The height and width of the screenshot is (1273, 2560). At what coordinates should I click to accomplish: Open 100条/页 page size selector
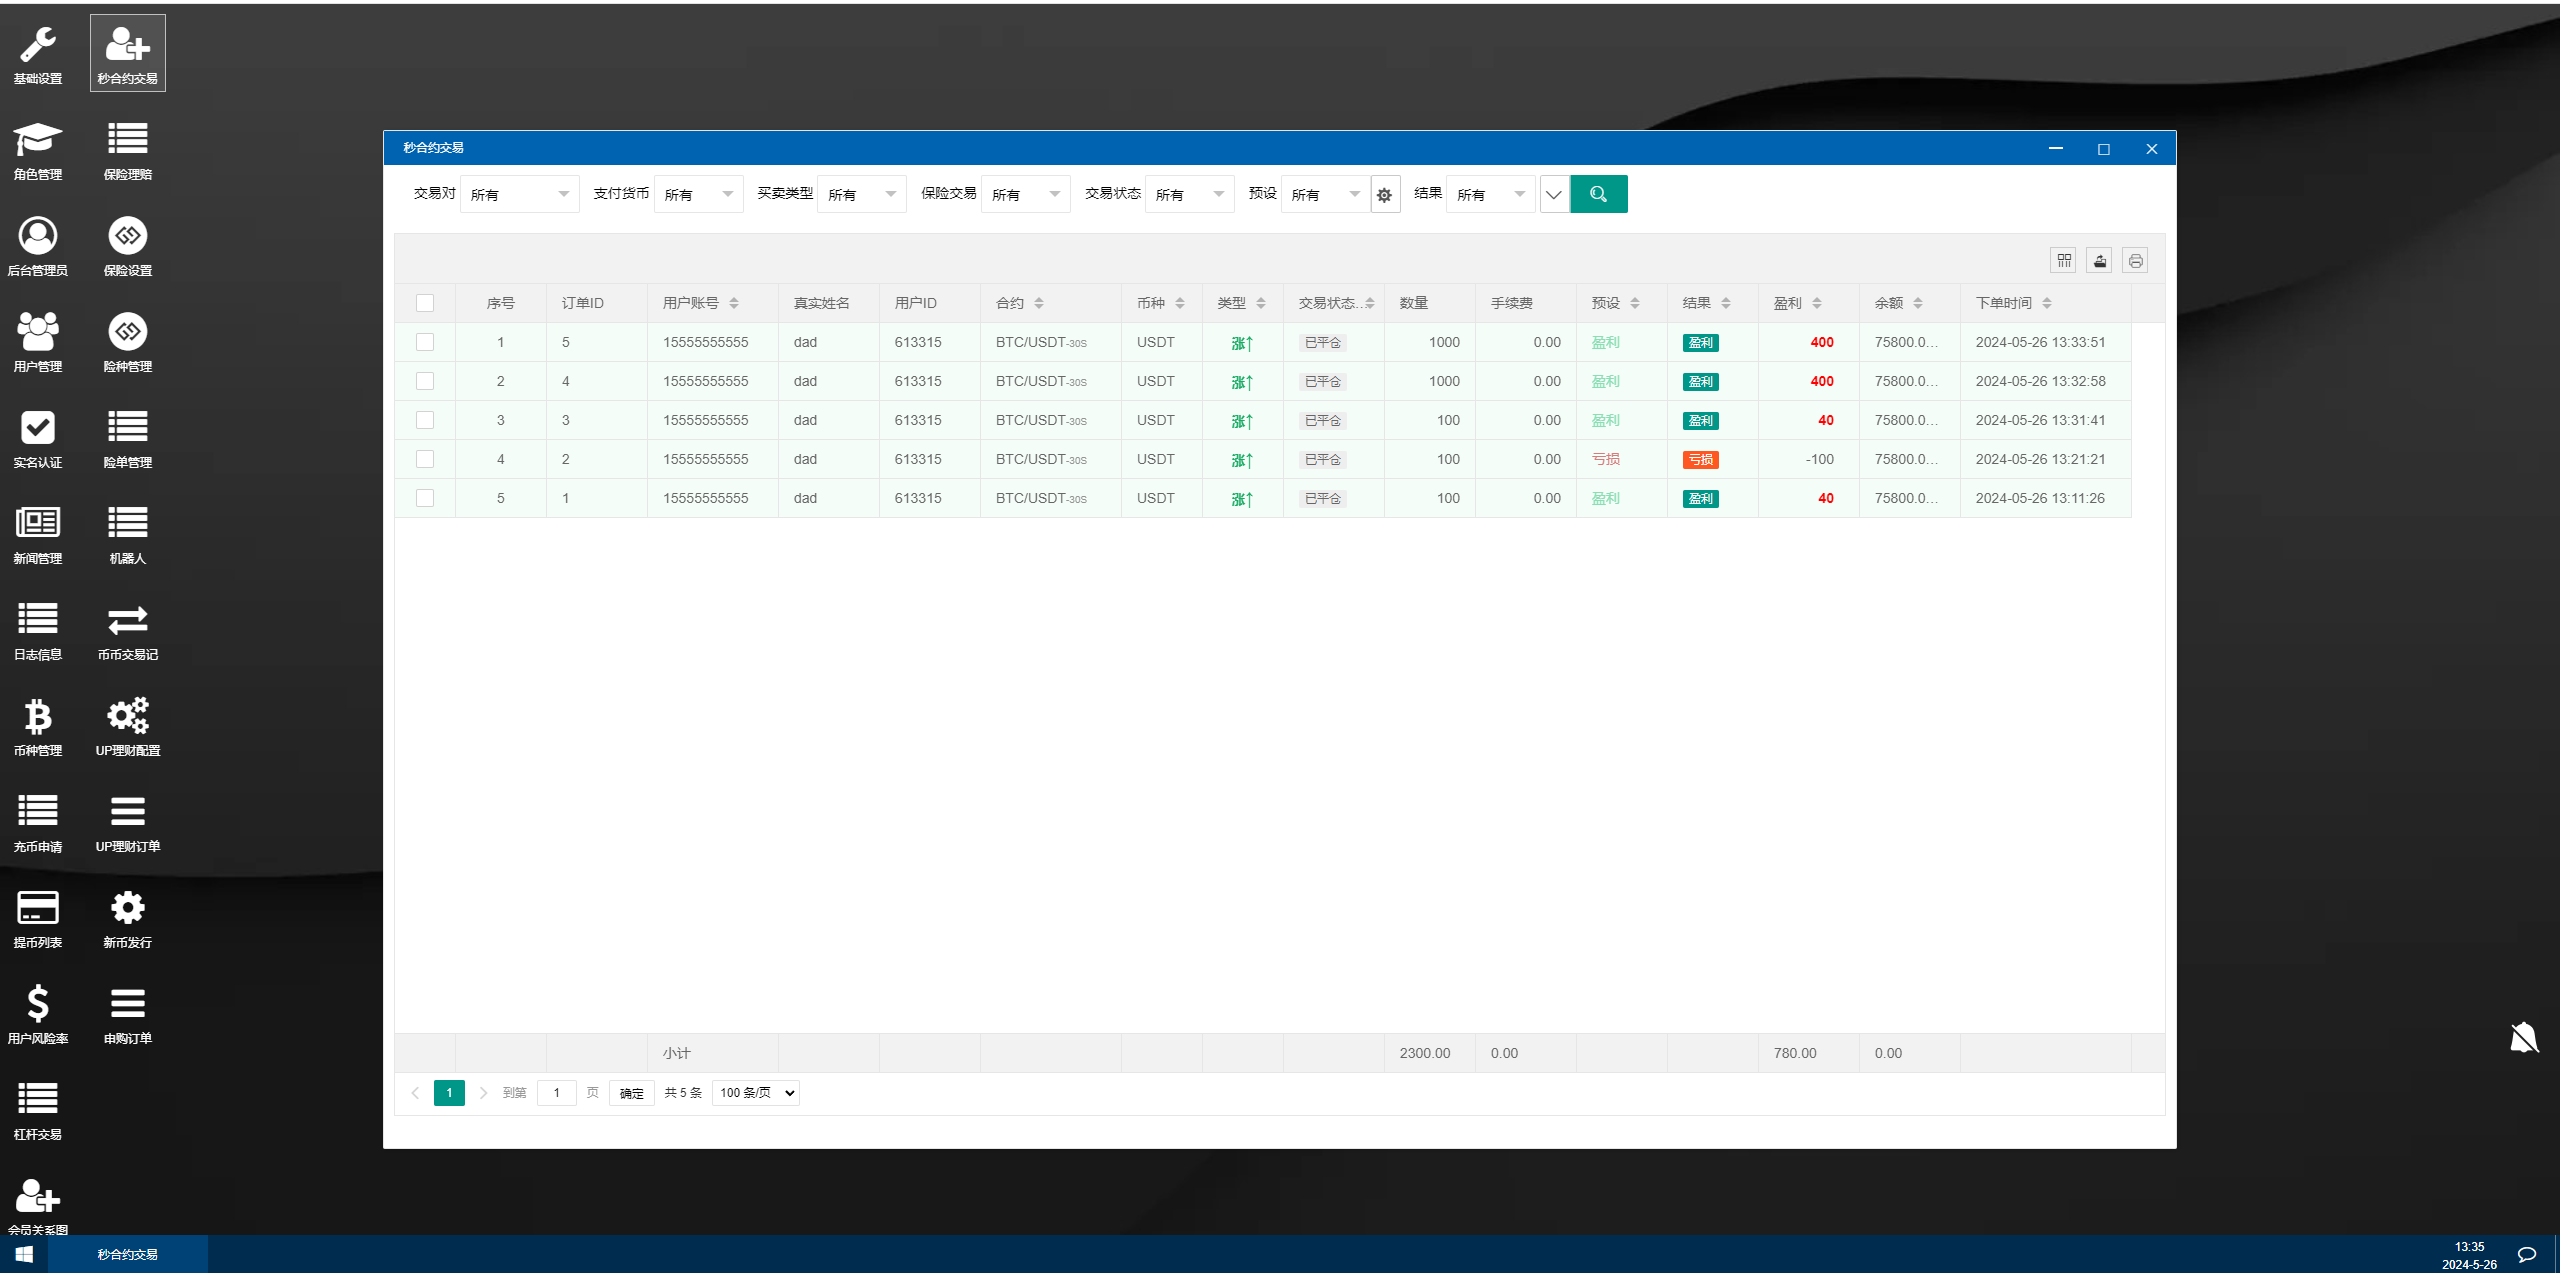point(756,1092)
